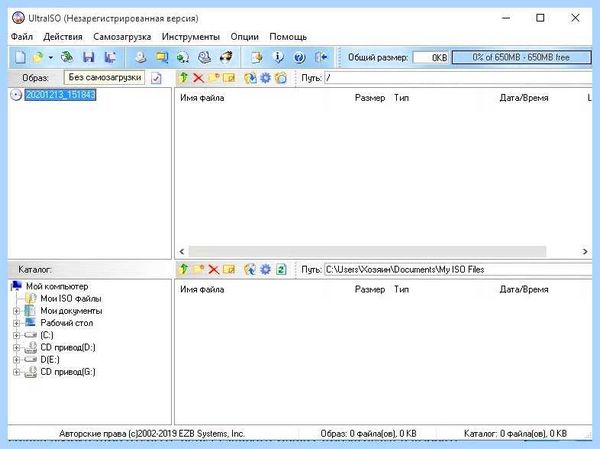
Task: Click the green '2' icon in Каталог toolbar
Action: tap(281, 269)
